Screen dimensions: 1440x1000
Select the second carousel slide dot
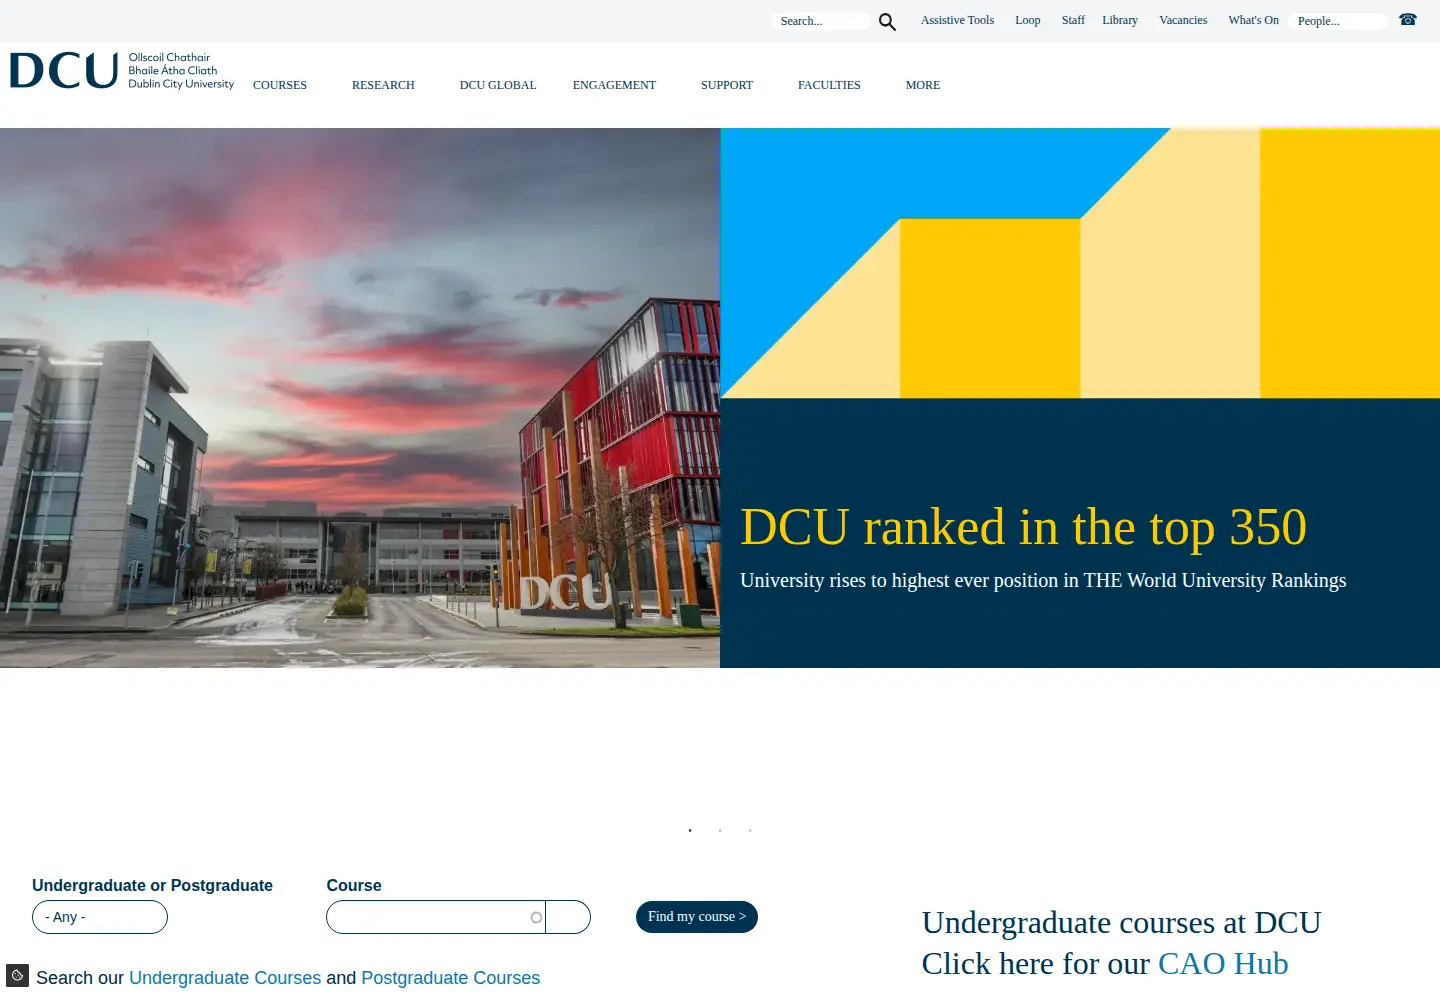point(720,830)
